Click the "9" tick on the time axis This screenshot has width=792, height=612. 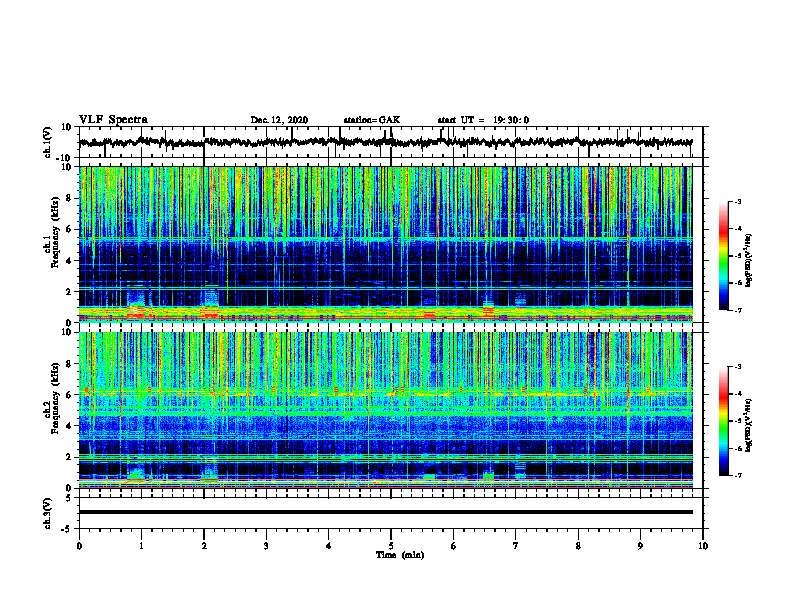point(640,546)
